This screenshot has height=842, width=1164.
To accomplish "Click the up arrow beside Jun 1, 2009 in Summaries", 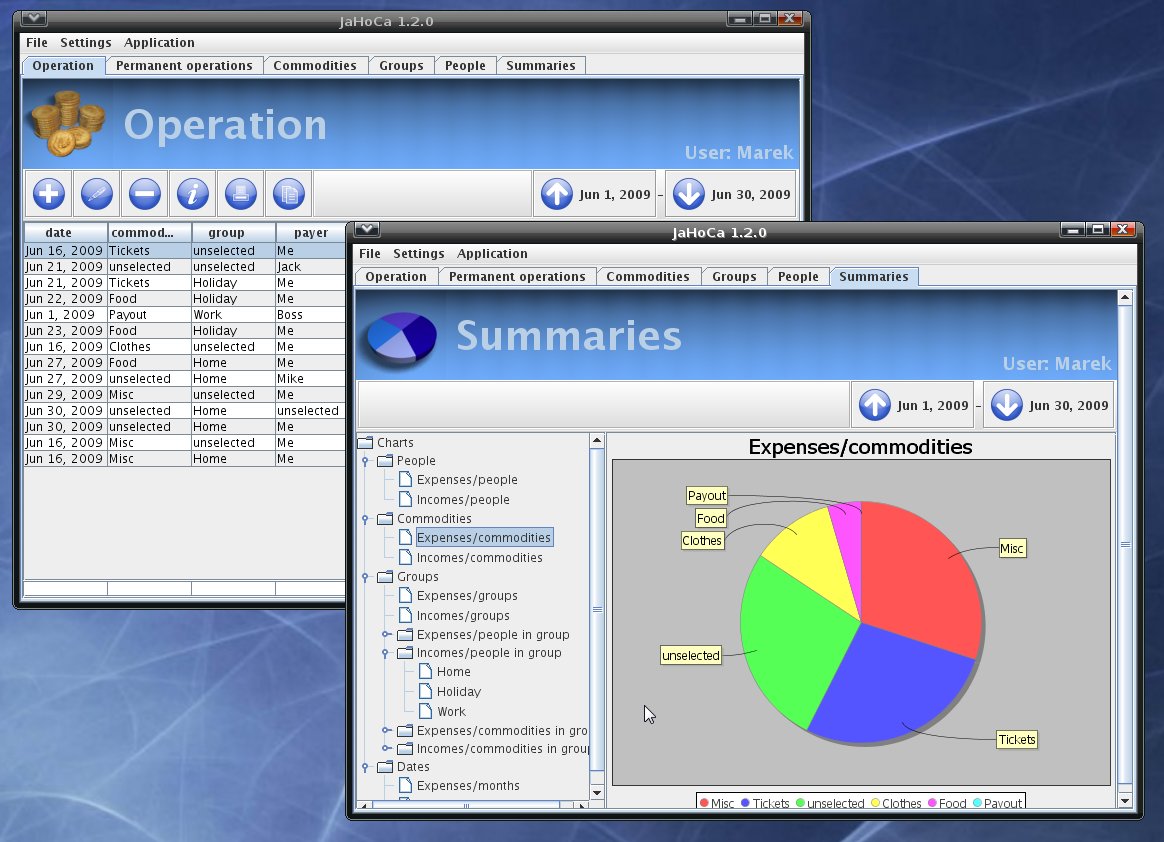I will [875, 405].
